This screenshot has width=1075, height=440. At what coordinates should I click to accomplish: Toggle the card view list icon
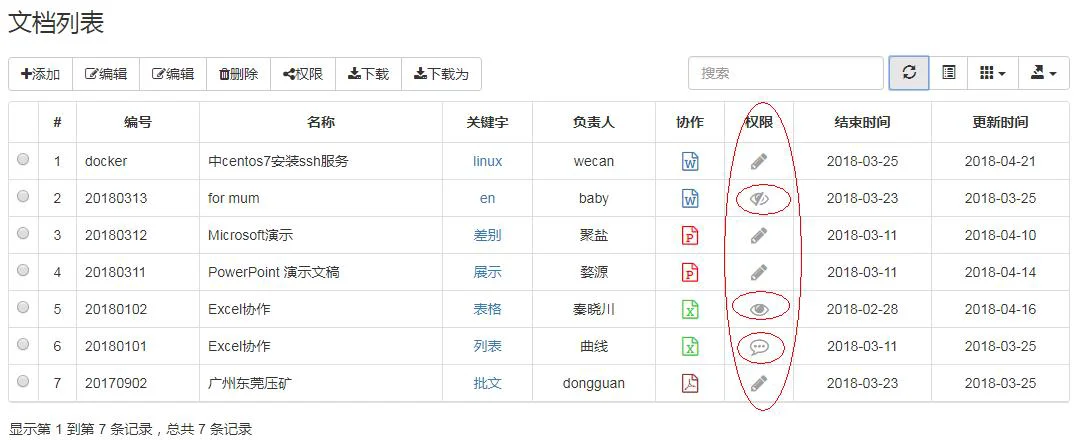click(949, 73)
